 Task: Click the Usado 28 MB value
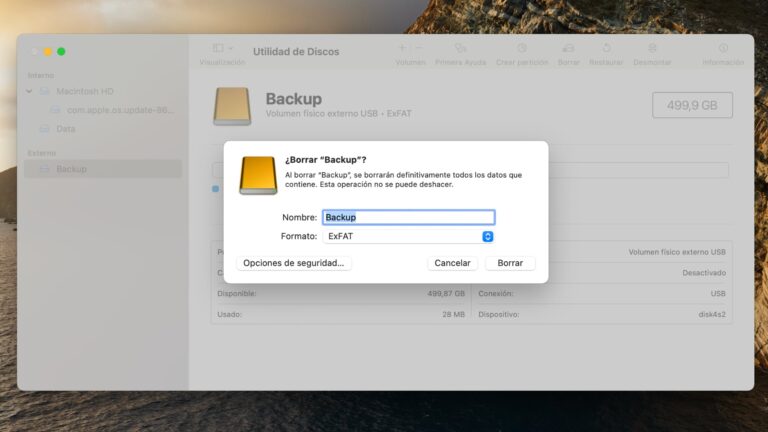pos(453,314)
